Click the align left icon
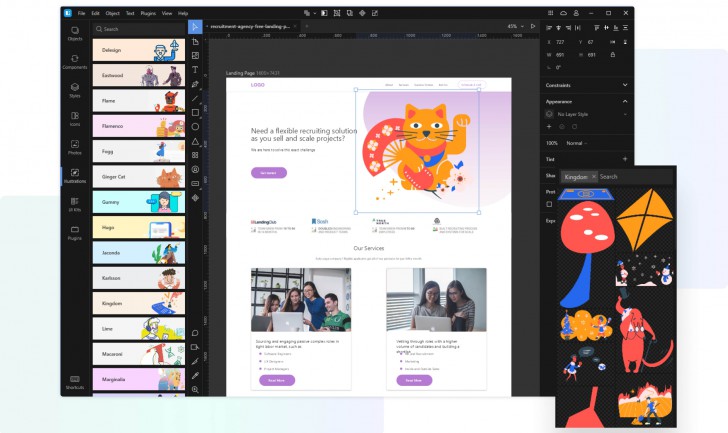The width and height of the screenshot is (728, 433). [549, 28]
